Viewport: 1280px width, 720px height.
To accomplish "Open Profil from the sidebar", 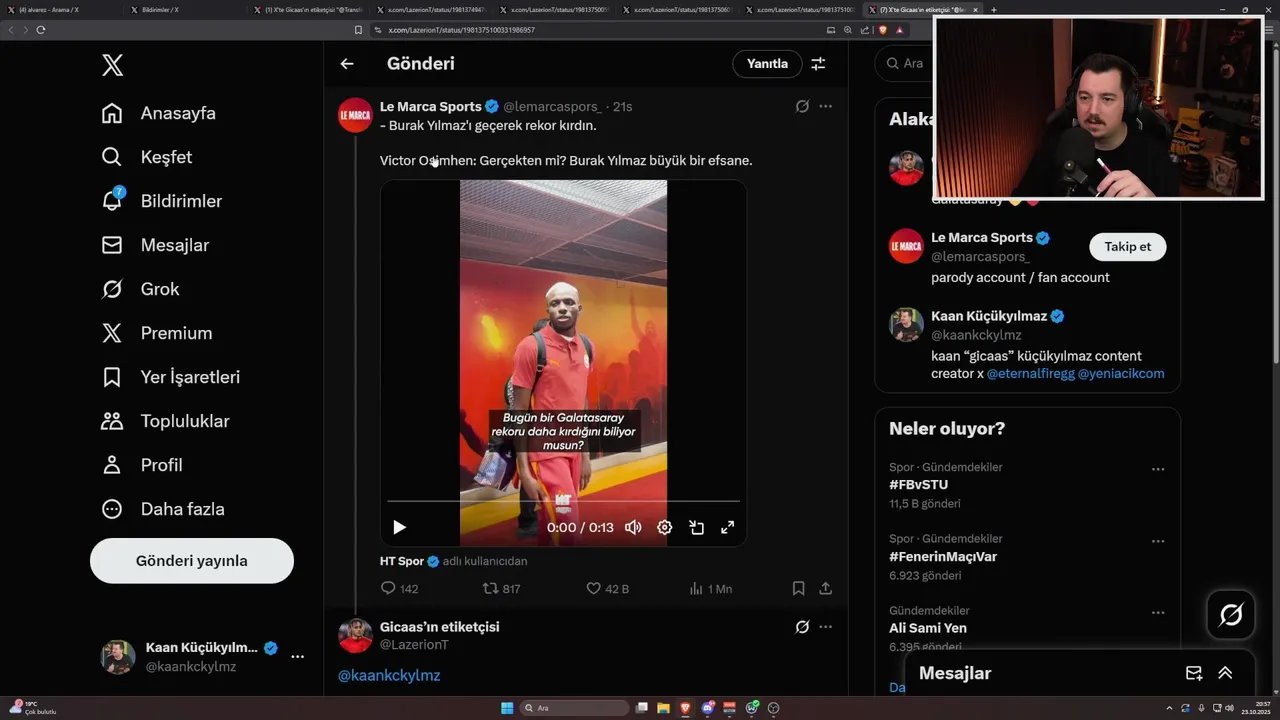I will pos(142,465).
